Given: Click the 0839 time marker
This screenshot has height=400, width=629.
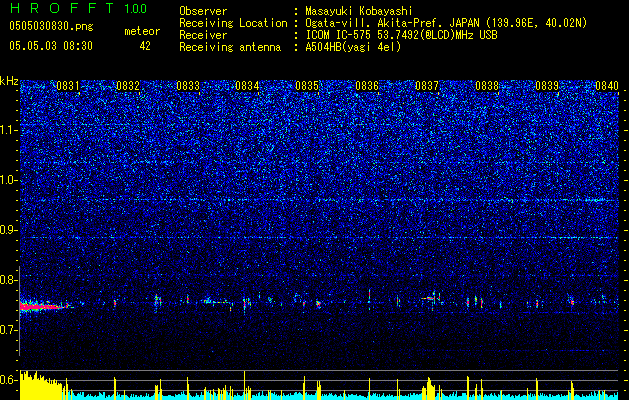Looking at the screenshot, I should pos(547,86).
